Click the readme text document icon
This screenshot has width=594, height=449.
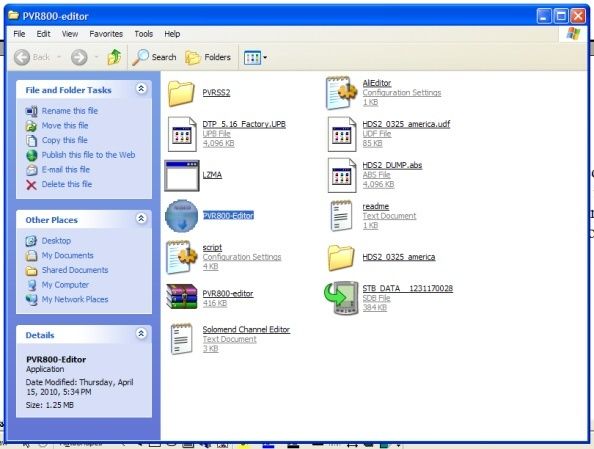[x=341, y=216]
